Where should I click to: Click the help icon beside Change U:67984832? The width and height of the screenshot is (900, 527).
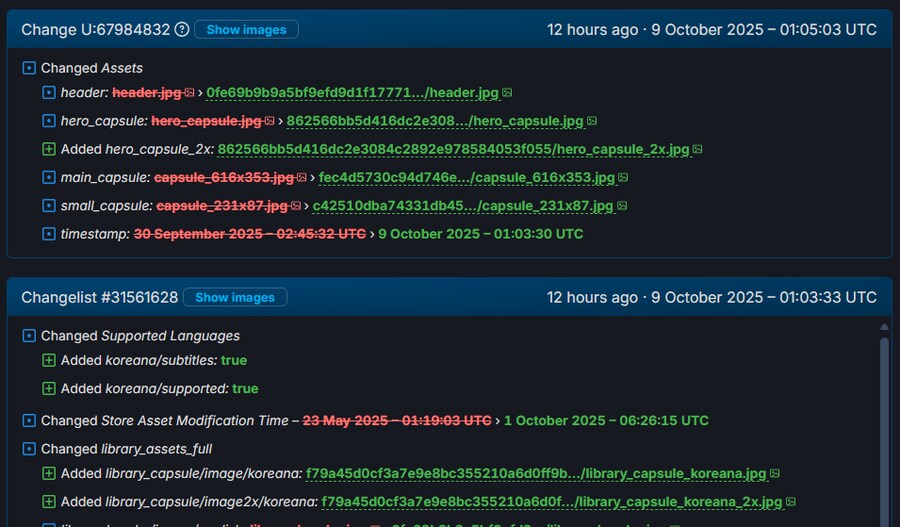pyautogui.click(x=181, y=30)
